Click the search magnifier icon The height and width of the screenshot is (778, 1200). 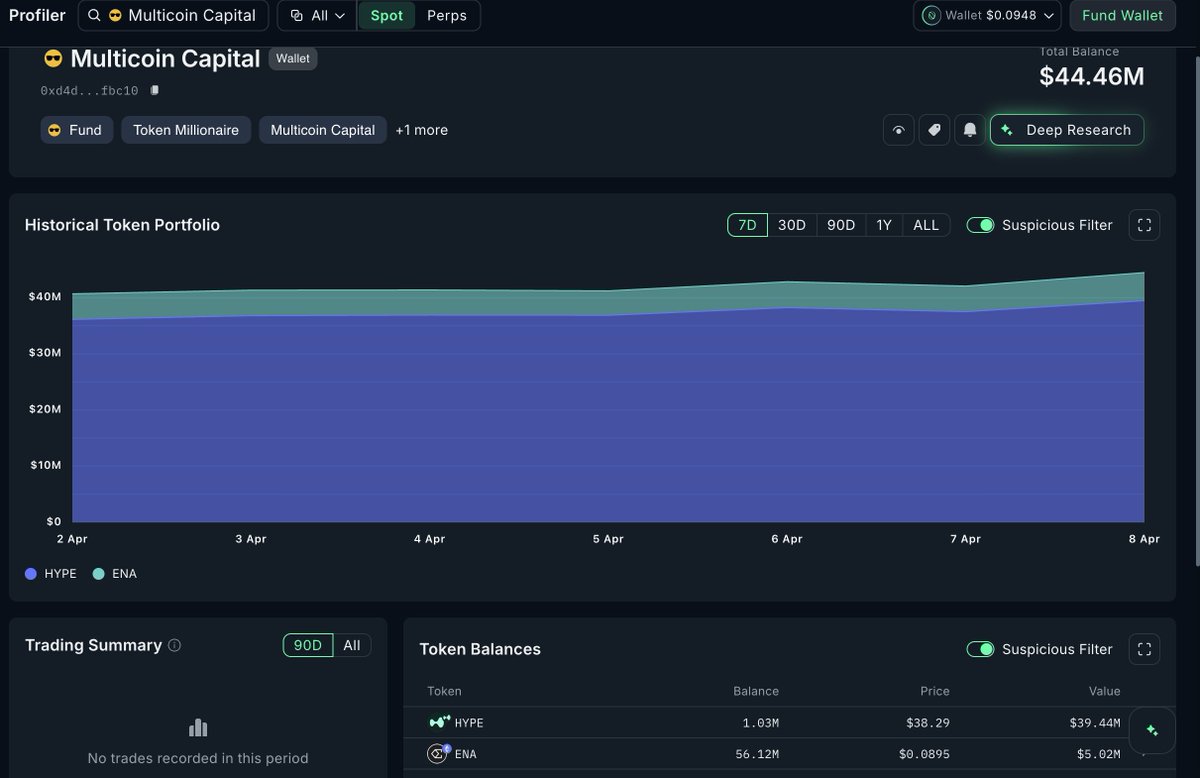(x=94, y=16)
